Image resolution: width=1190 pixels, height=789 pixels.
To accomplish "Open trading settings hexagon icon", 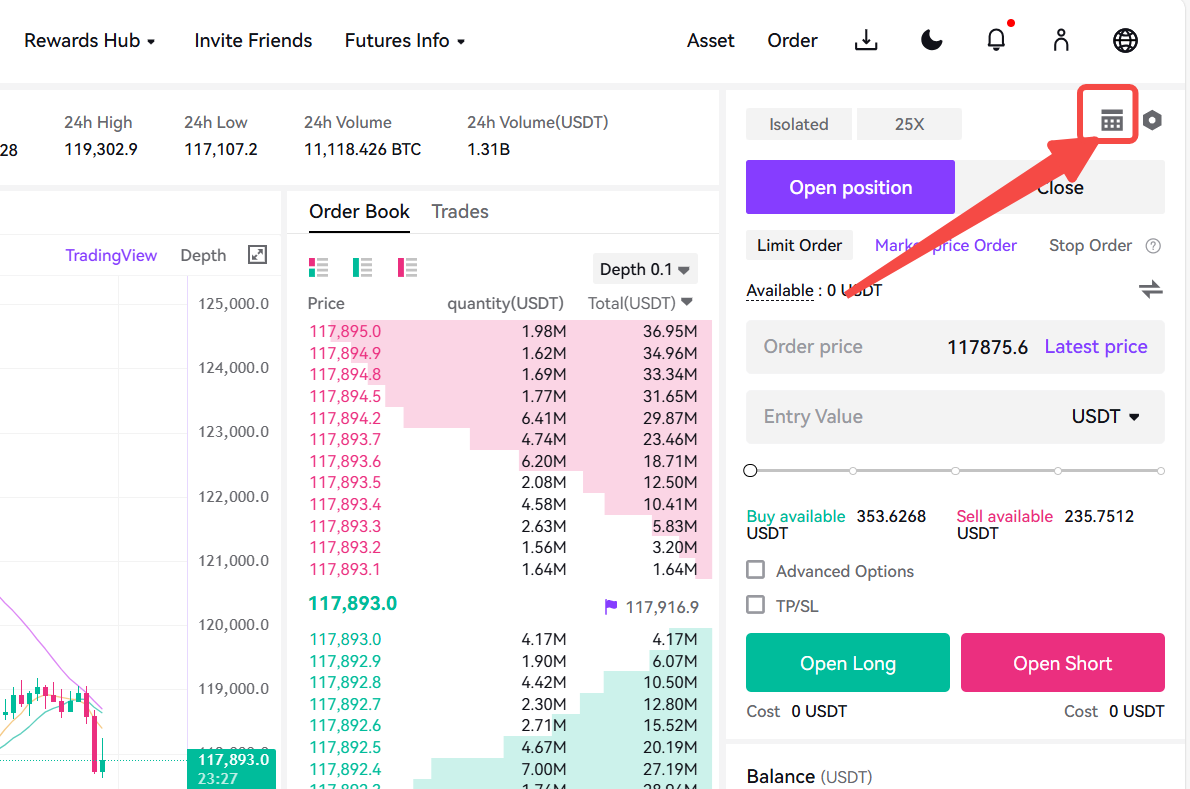I will [1152, 120].
